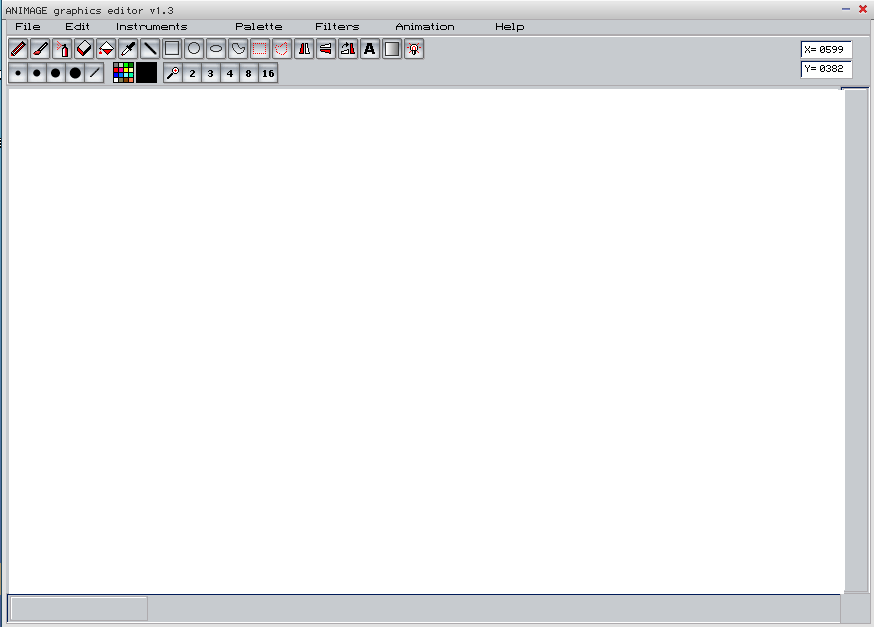Select the Spray can tool
This screenshot has width=874, height=627.
[62, 49]
